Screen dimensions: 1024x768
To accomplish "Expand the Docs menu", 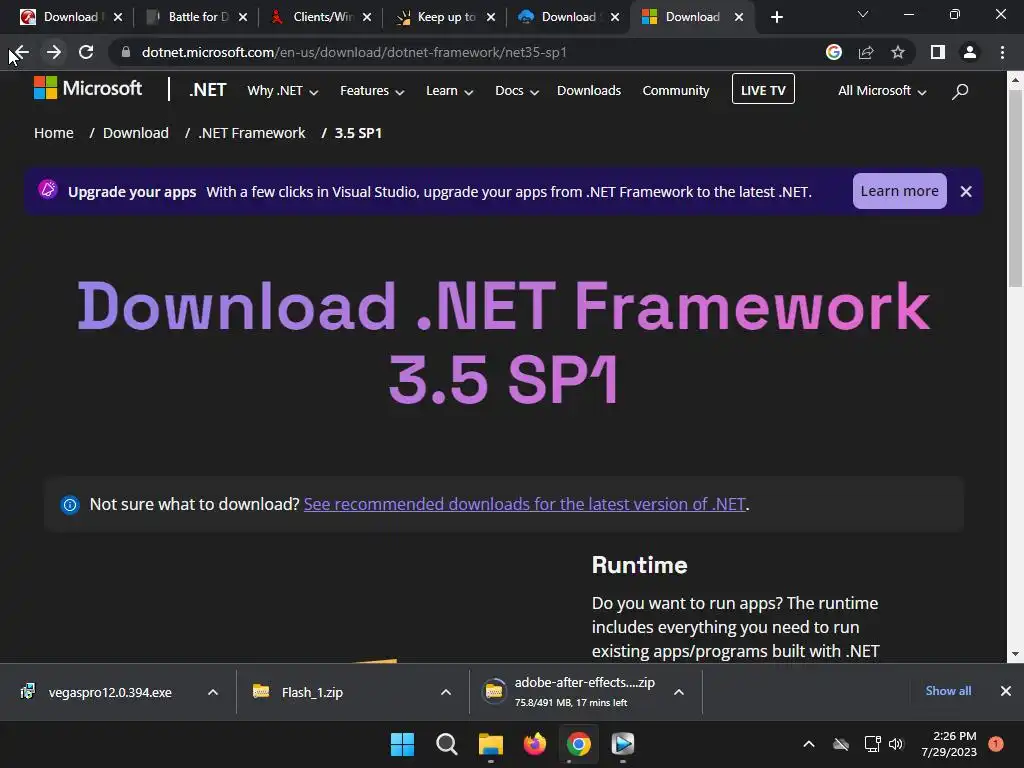I will [x=517, y=91].
